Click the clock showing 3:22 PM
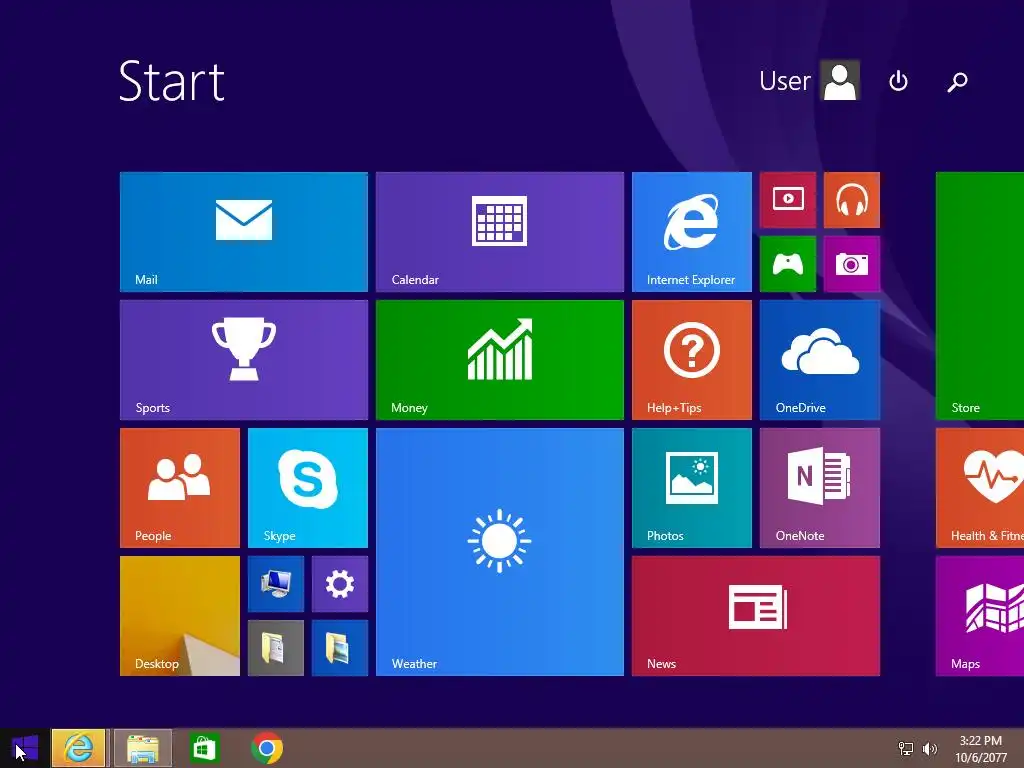 (981, 749)
